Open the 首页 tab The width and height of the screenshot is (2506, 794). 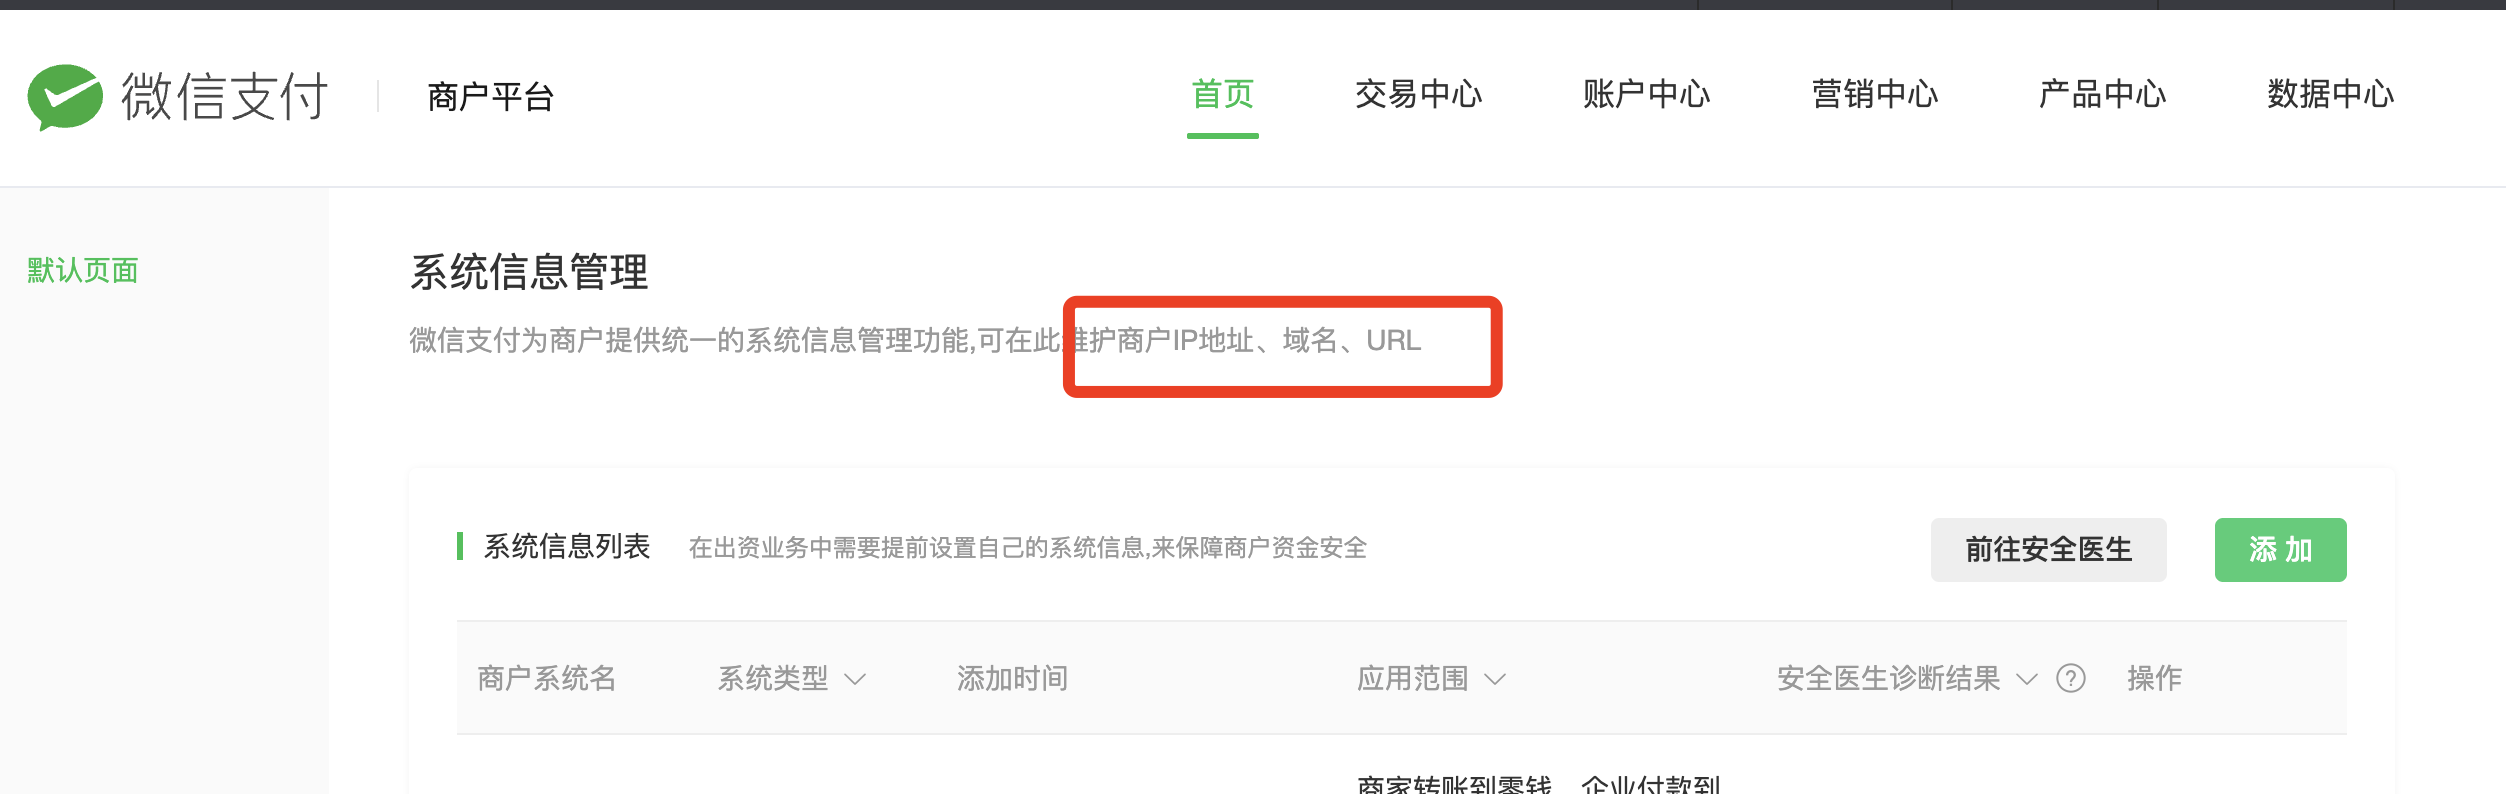coord(1223,95)
